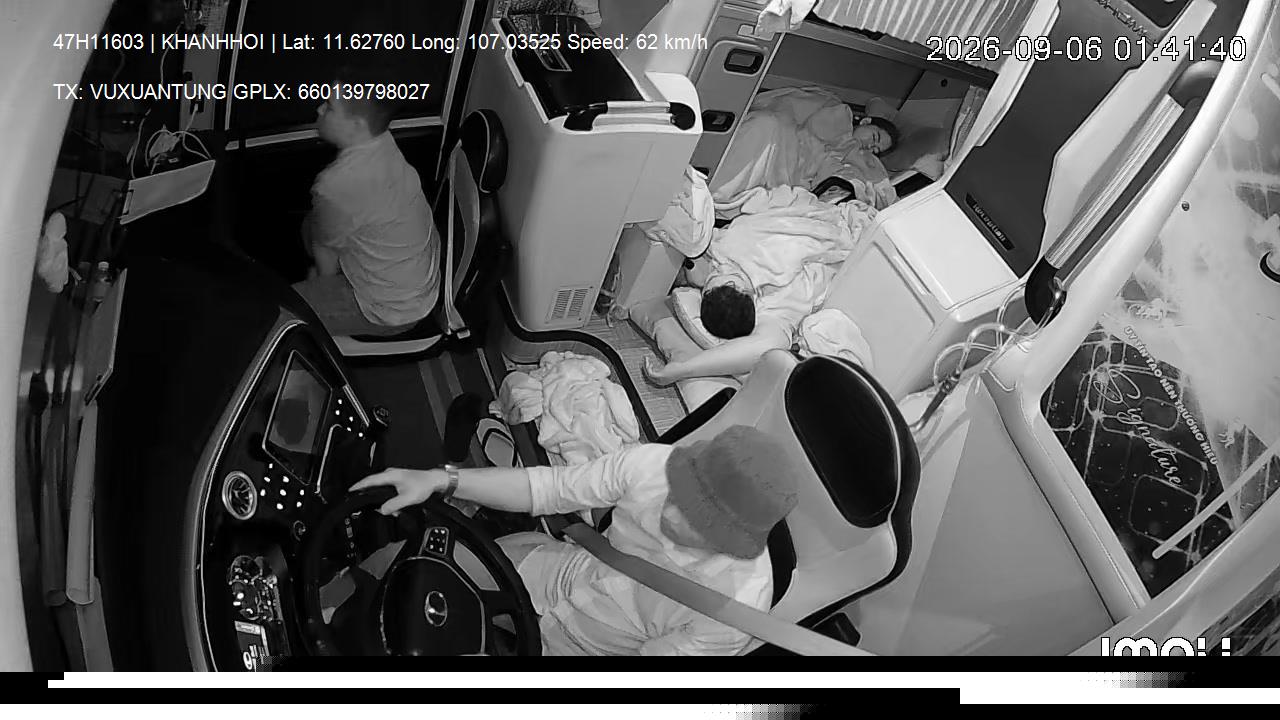Click the KHANHHOI label in overlay

click(212, 42)
